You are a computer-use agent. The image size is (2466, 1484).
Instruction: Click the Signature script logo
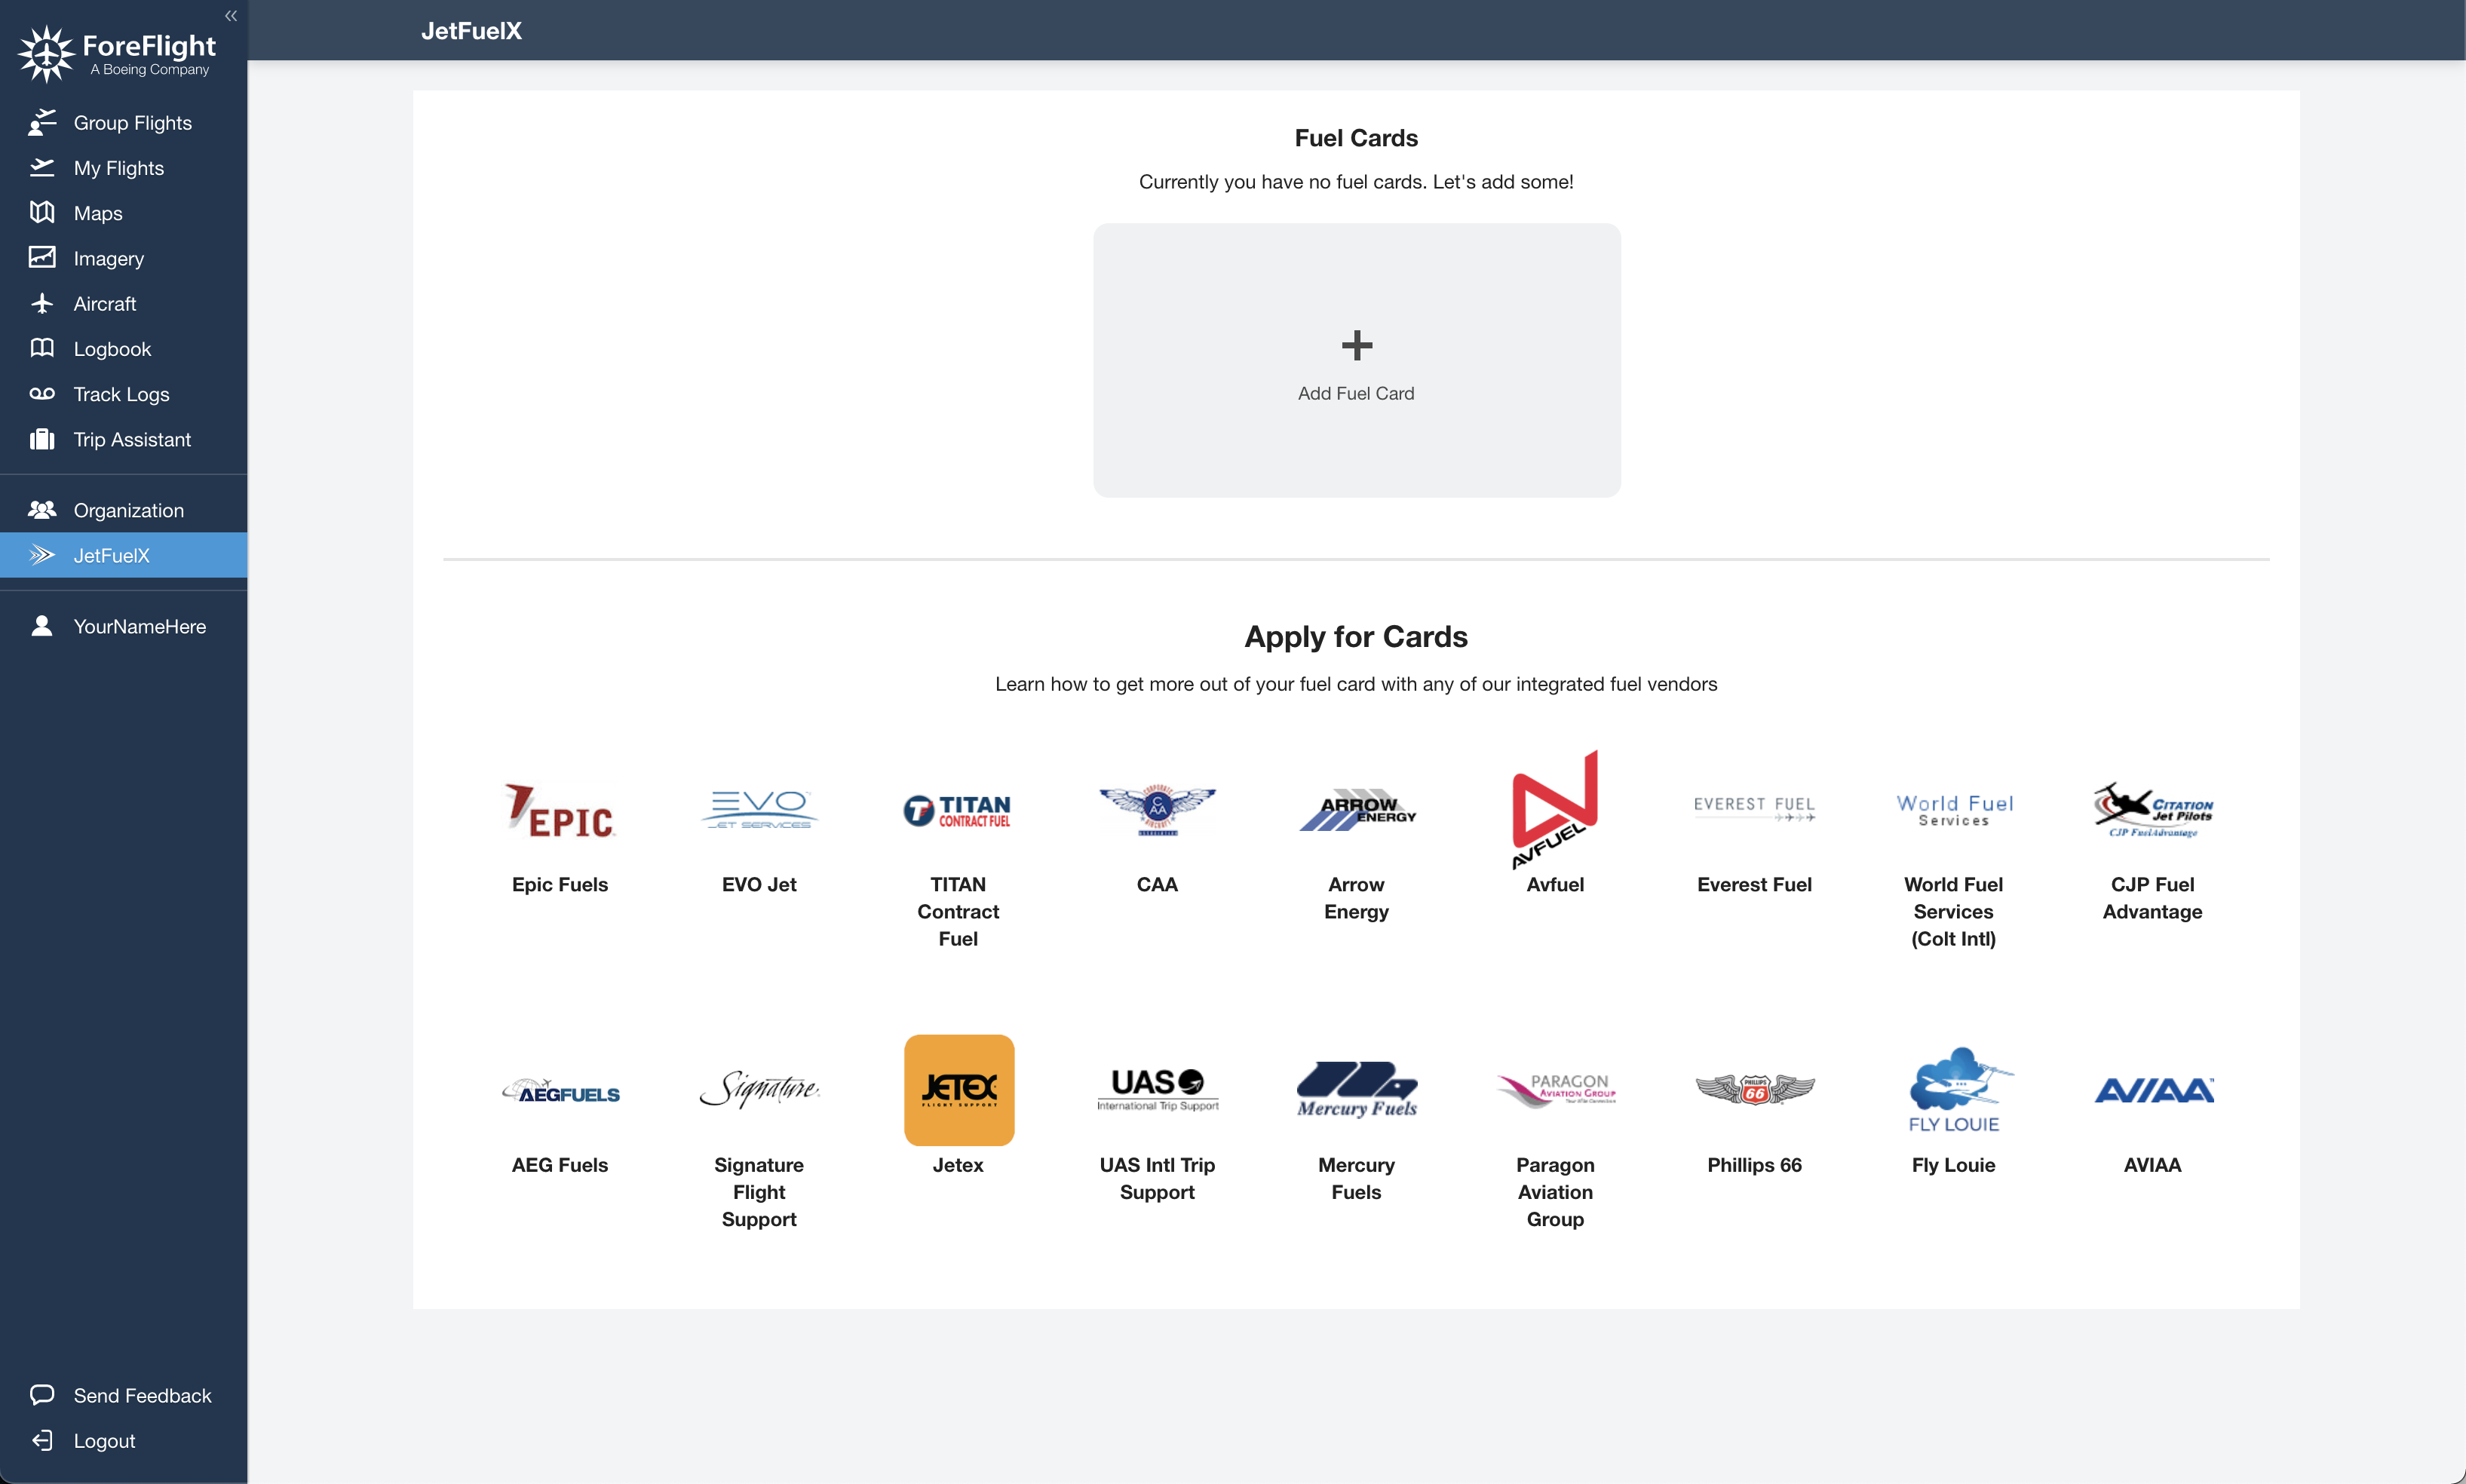pyautogui.click(x=759, y=1089)
